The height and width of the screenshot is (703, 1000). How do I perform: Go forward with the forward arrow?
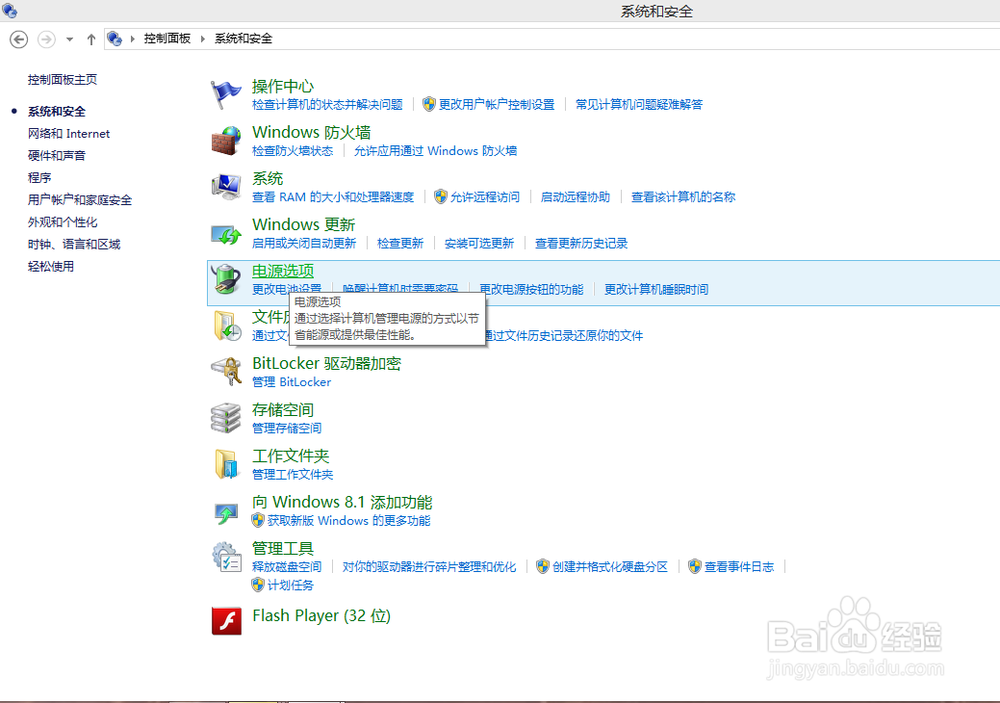point(46,40)
